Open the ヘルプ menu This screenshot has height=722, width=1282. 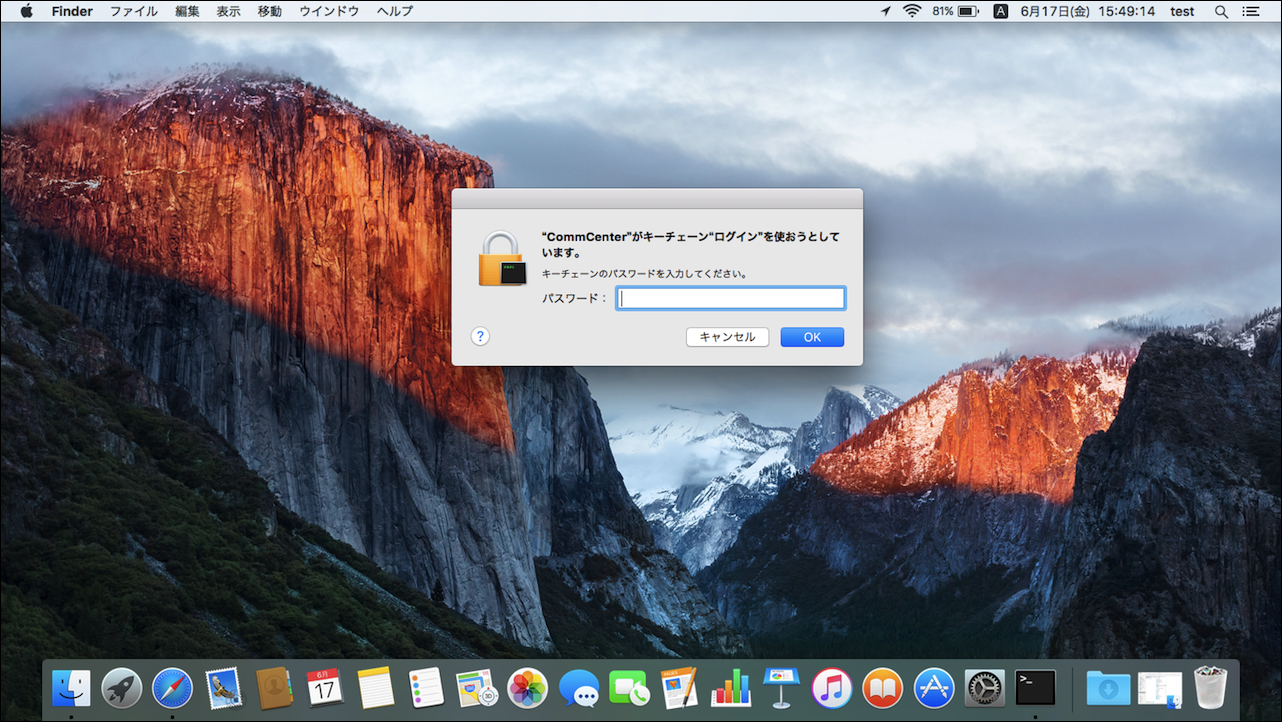tap(394, 11)
